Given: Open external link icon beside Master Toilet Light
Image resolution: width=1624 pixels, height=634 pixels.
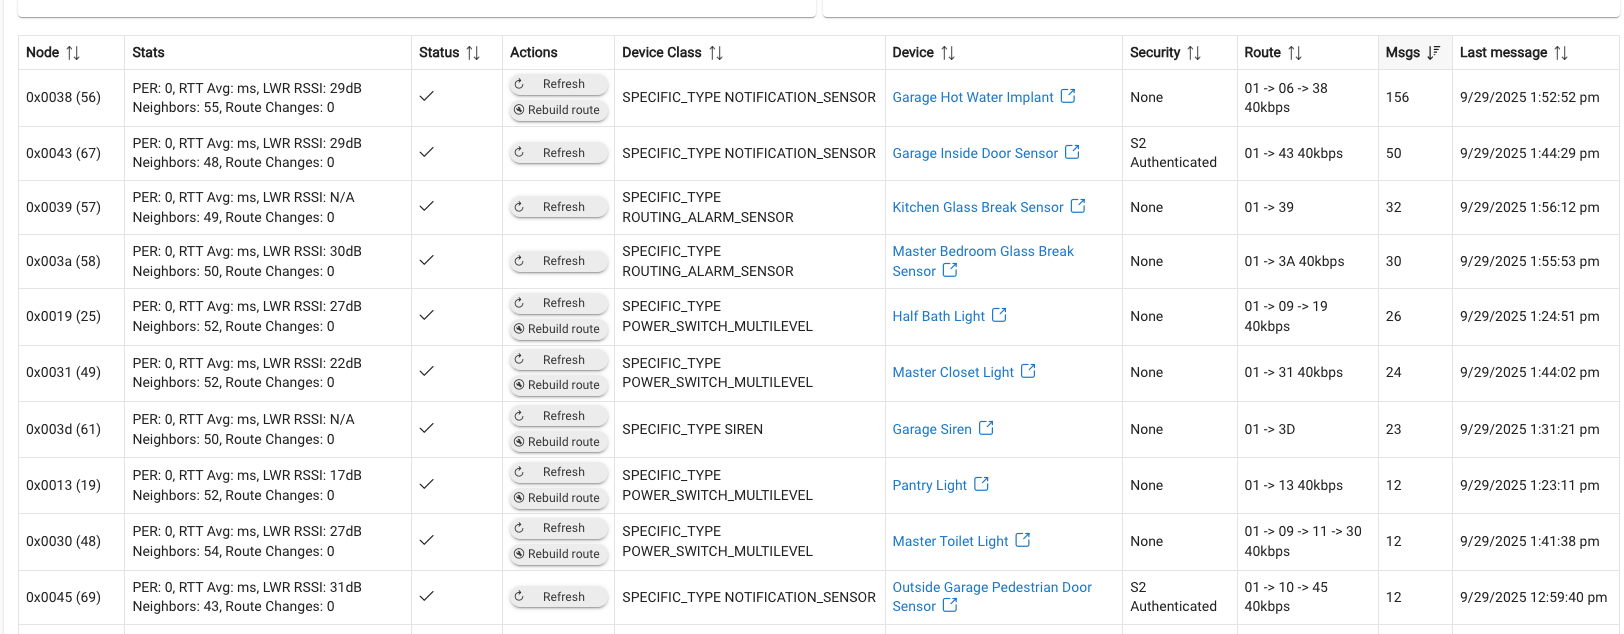Looking at the screenshot, I should (1022, 540).
